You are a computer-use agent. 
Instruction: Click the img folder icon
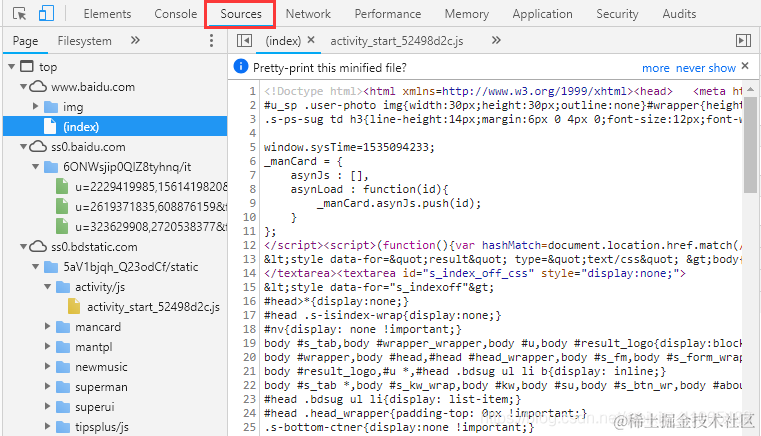coord(50,107)
